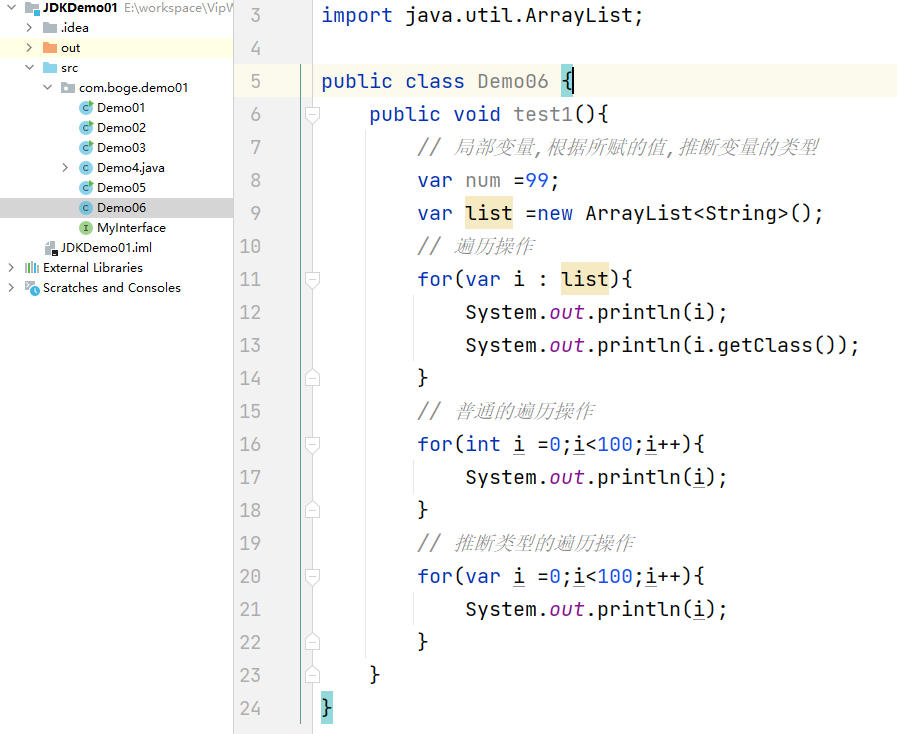Click 'int' keyword on line 16

[x=483, y=444]
